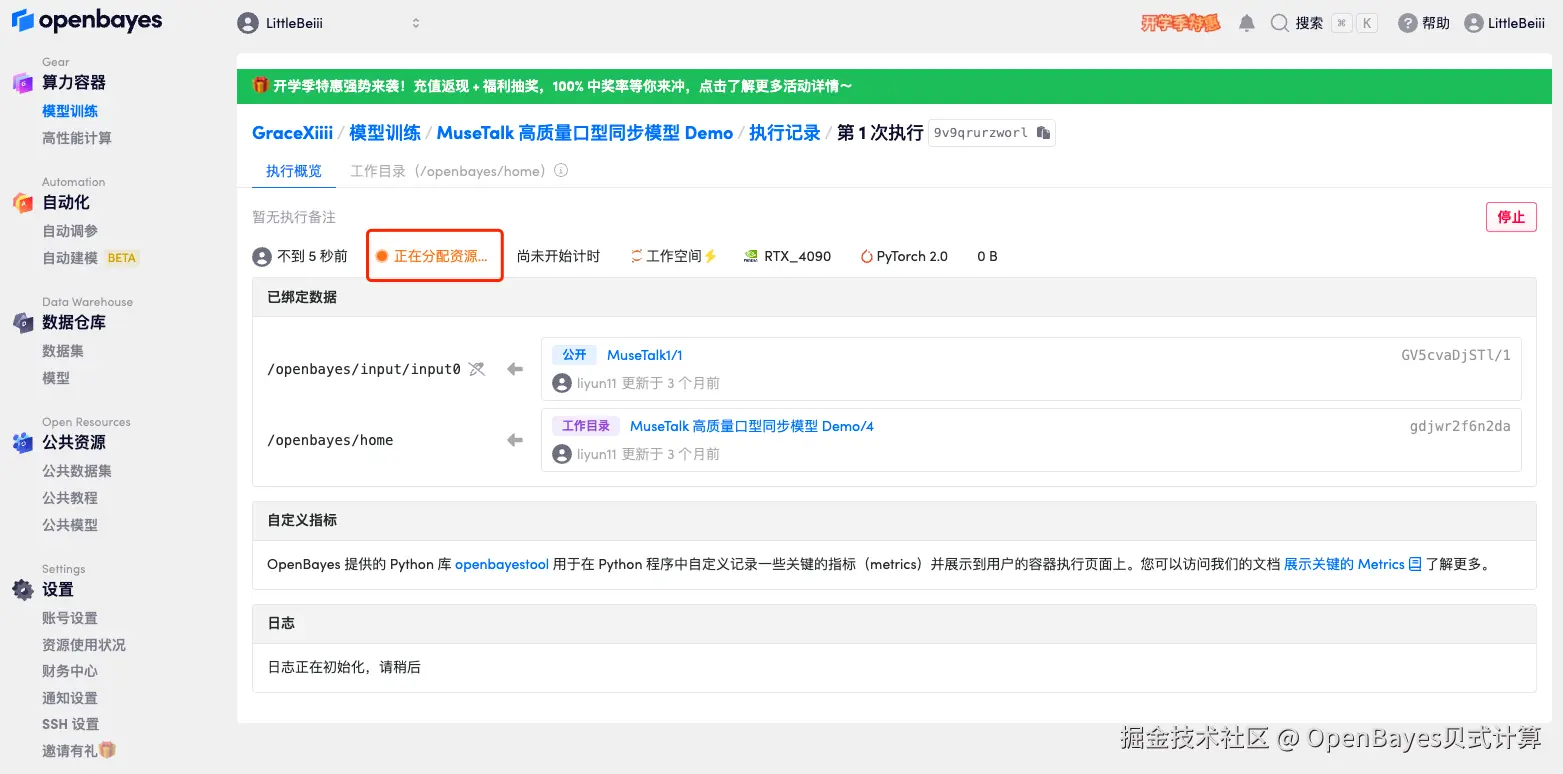
Task: Click the 工作空间 lightning bolt icon
Action: (711, 256)
